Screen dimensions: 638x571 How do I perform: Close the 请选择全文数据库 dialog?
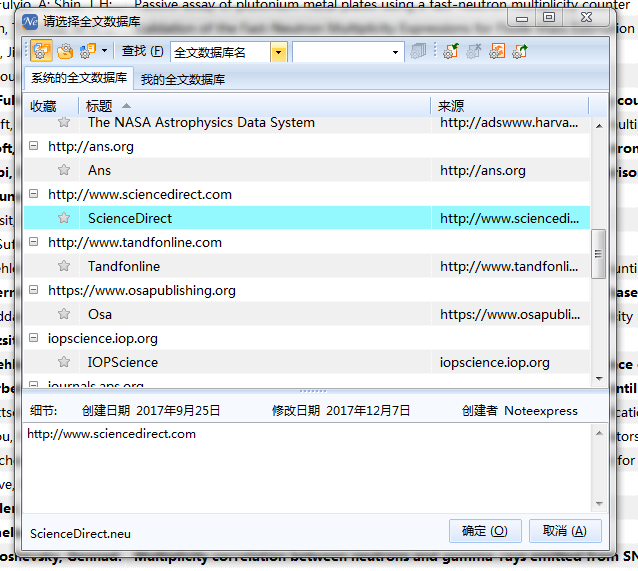pos(586,17)
